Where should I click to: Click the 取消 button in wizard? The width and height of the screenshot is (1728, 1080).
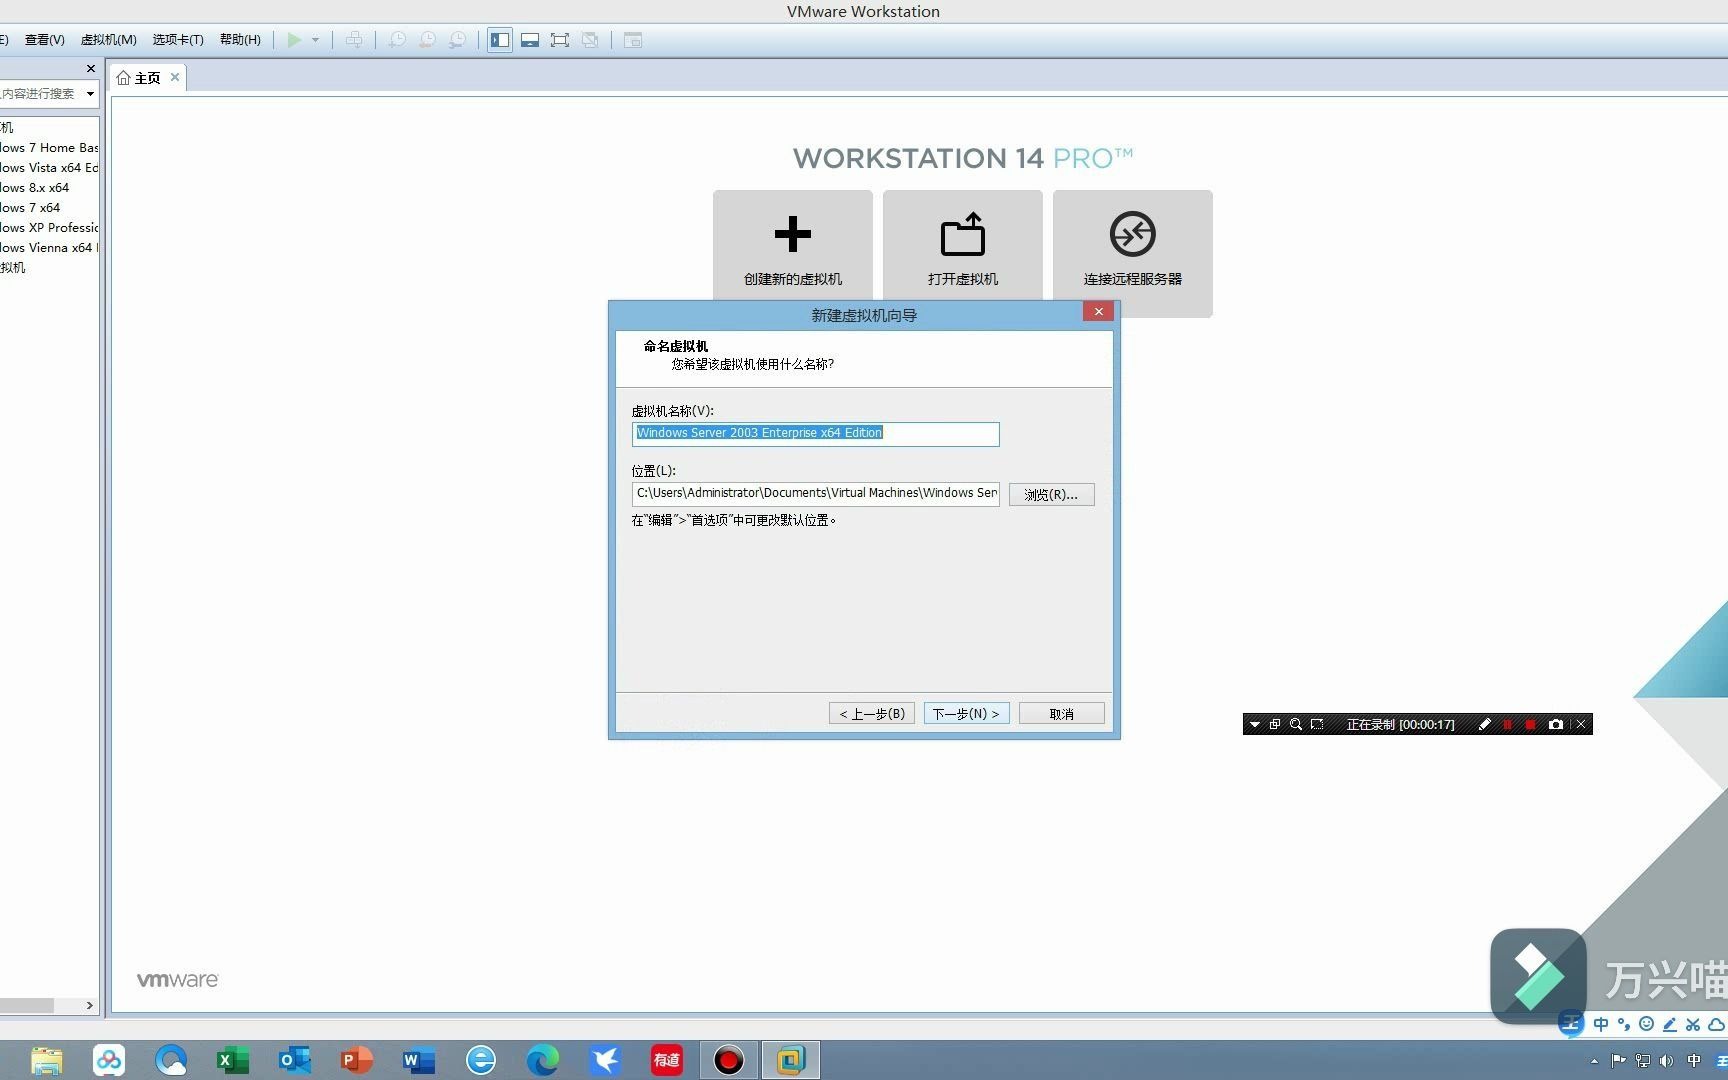[x=1061, y=713]
